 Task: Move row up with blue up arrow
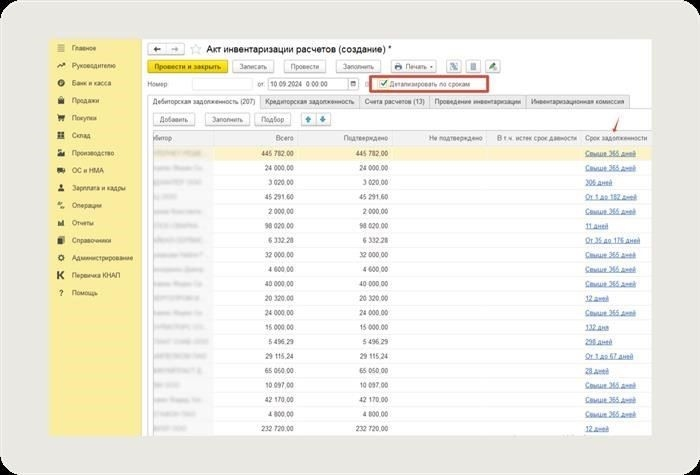[308, 120]
